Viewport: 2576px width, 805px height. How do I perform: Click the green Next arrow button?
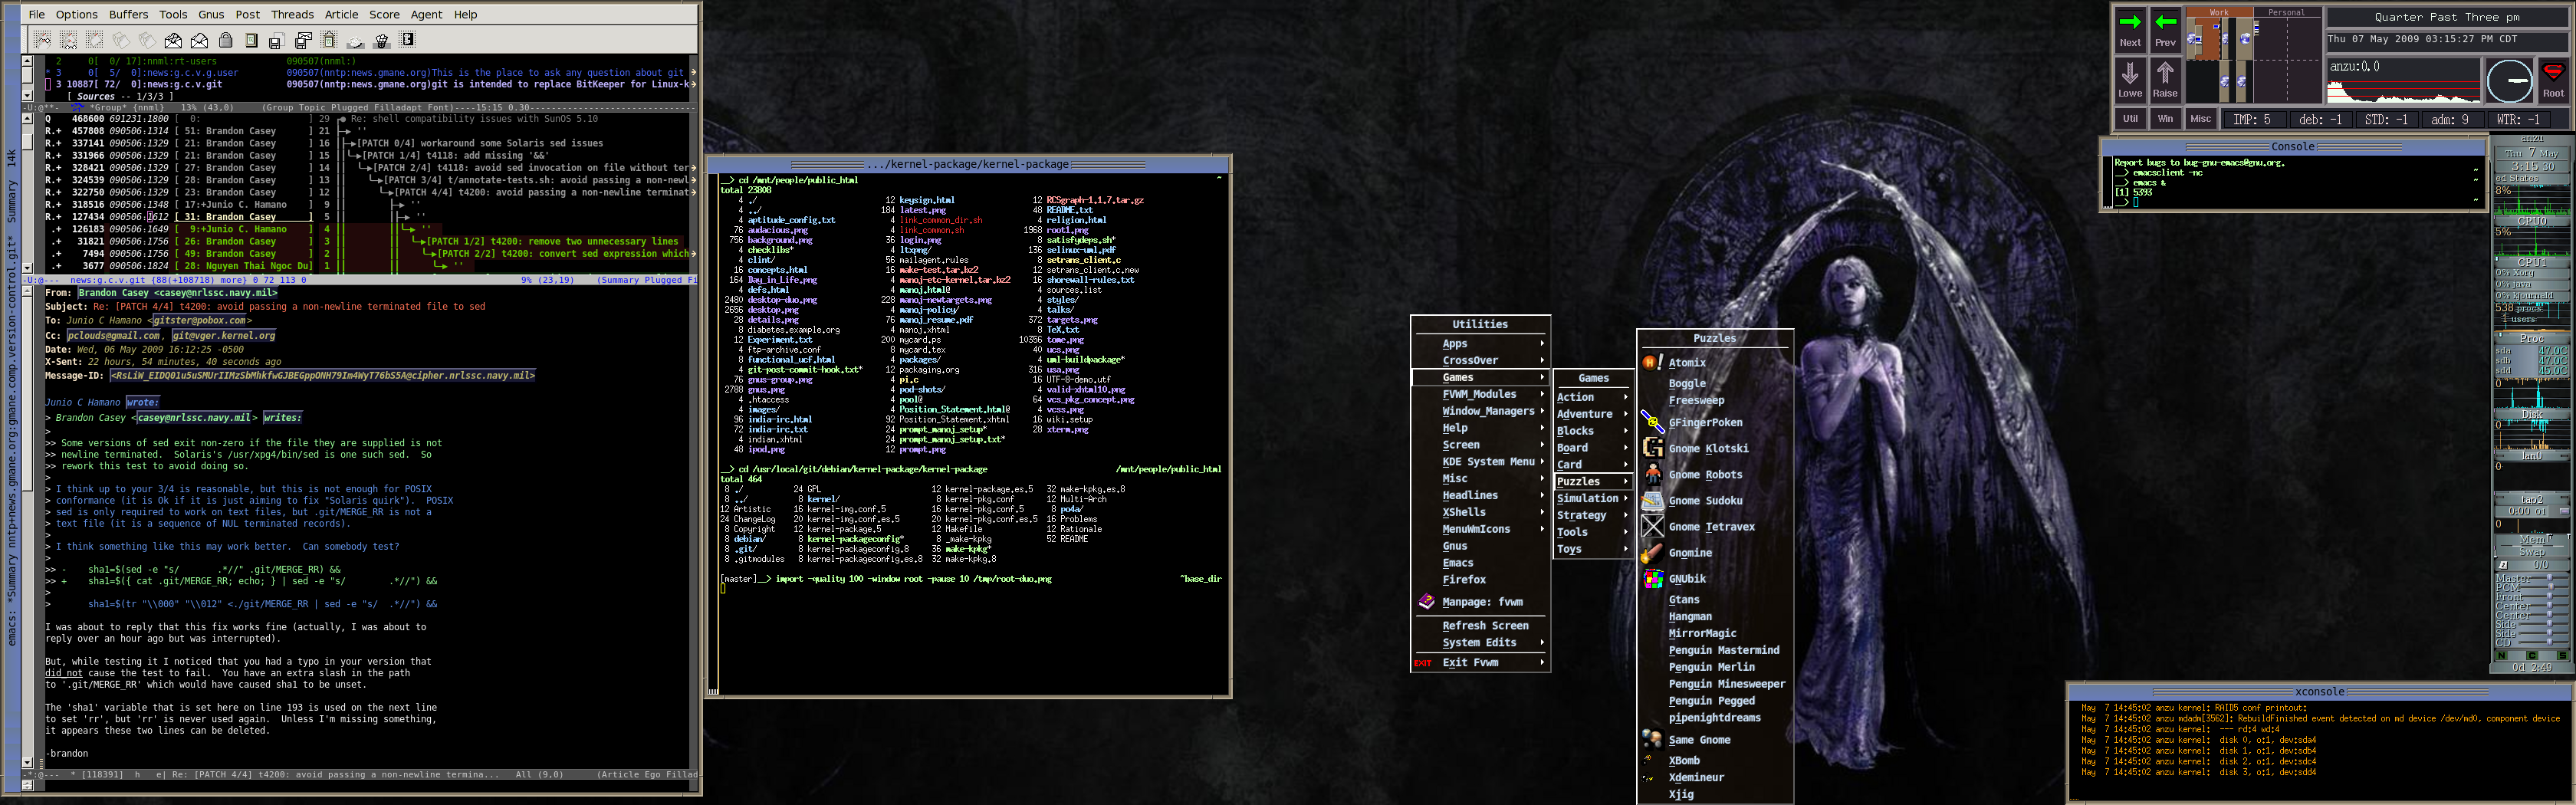click(x=2130, y=29)
